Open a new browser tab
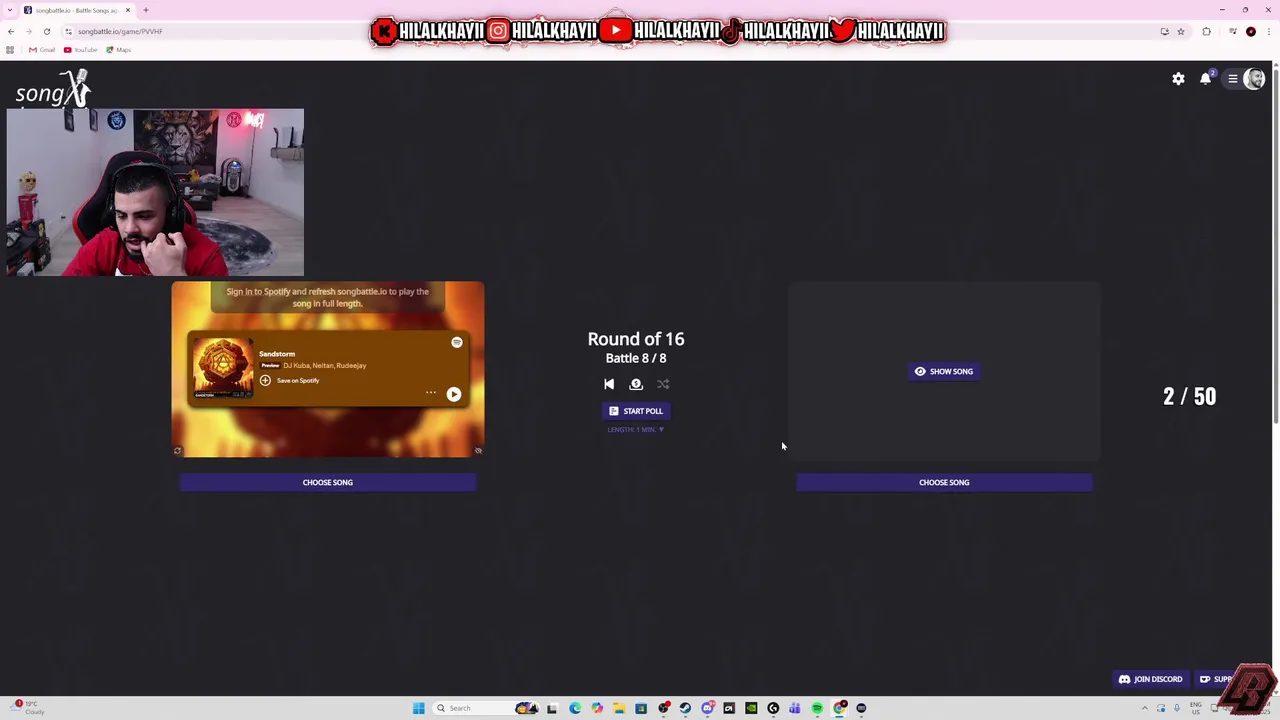 (146, 10)
